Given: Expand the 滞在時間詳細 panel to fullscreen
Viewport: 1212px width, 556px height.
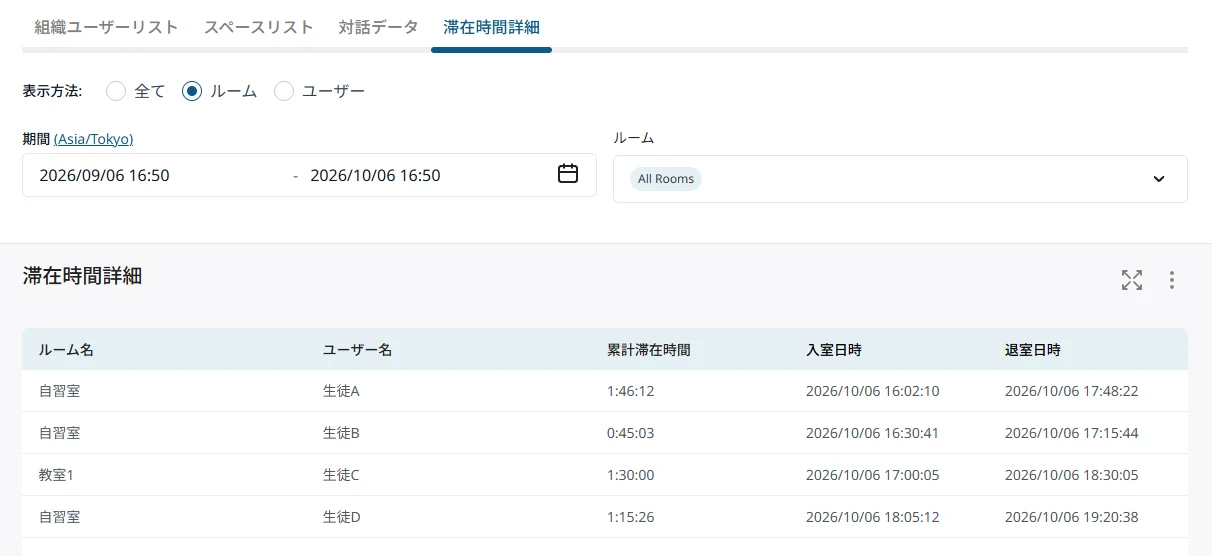Looking at the screenshot, I should click(1132, 280).
